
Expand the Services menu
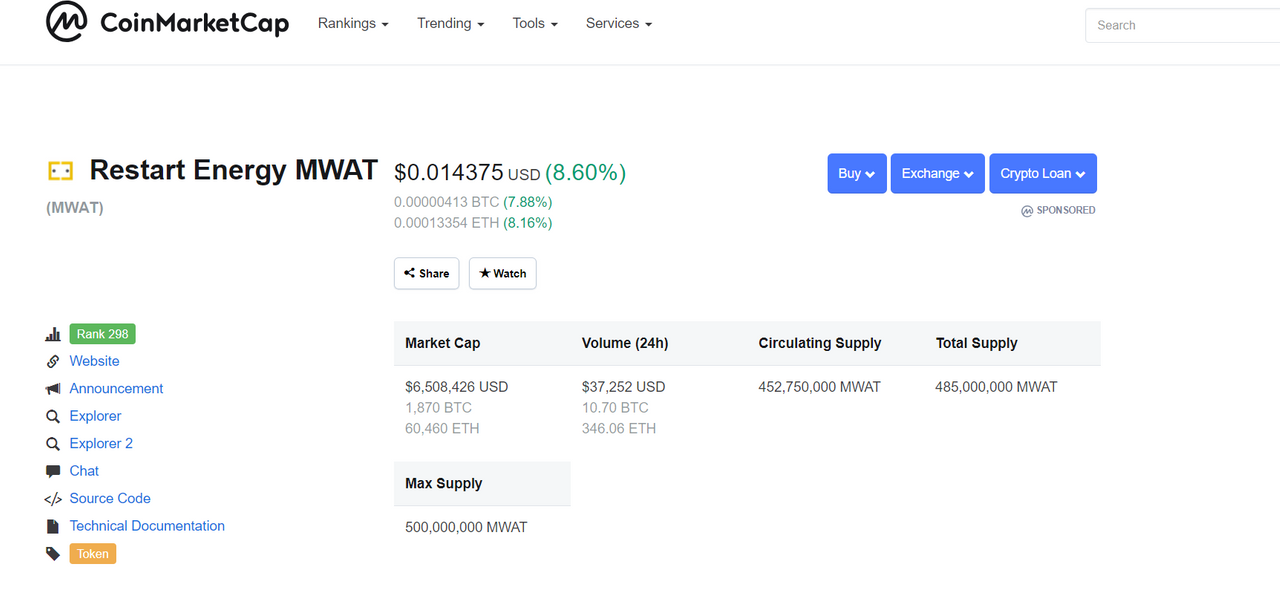tap(619, 23)
